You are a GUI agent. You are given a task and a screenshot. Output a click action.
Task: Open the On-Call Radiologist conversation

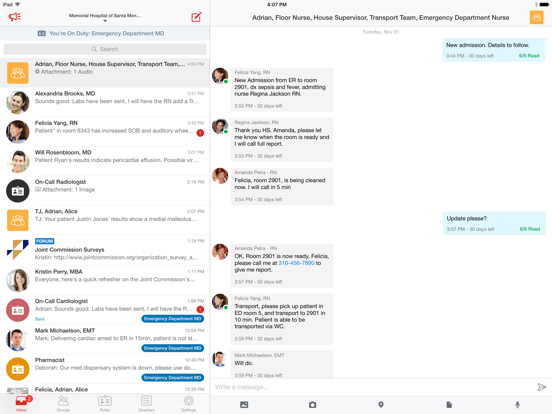(x=105, y=190)
